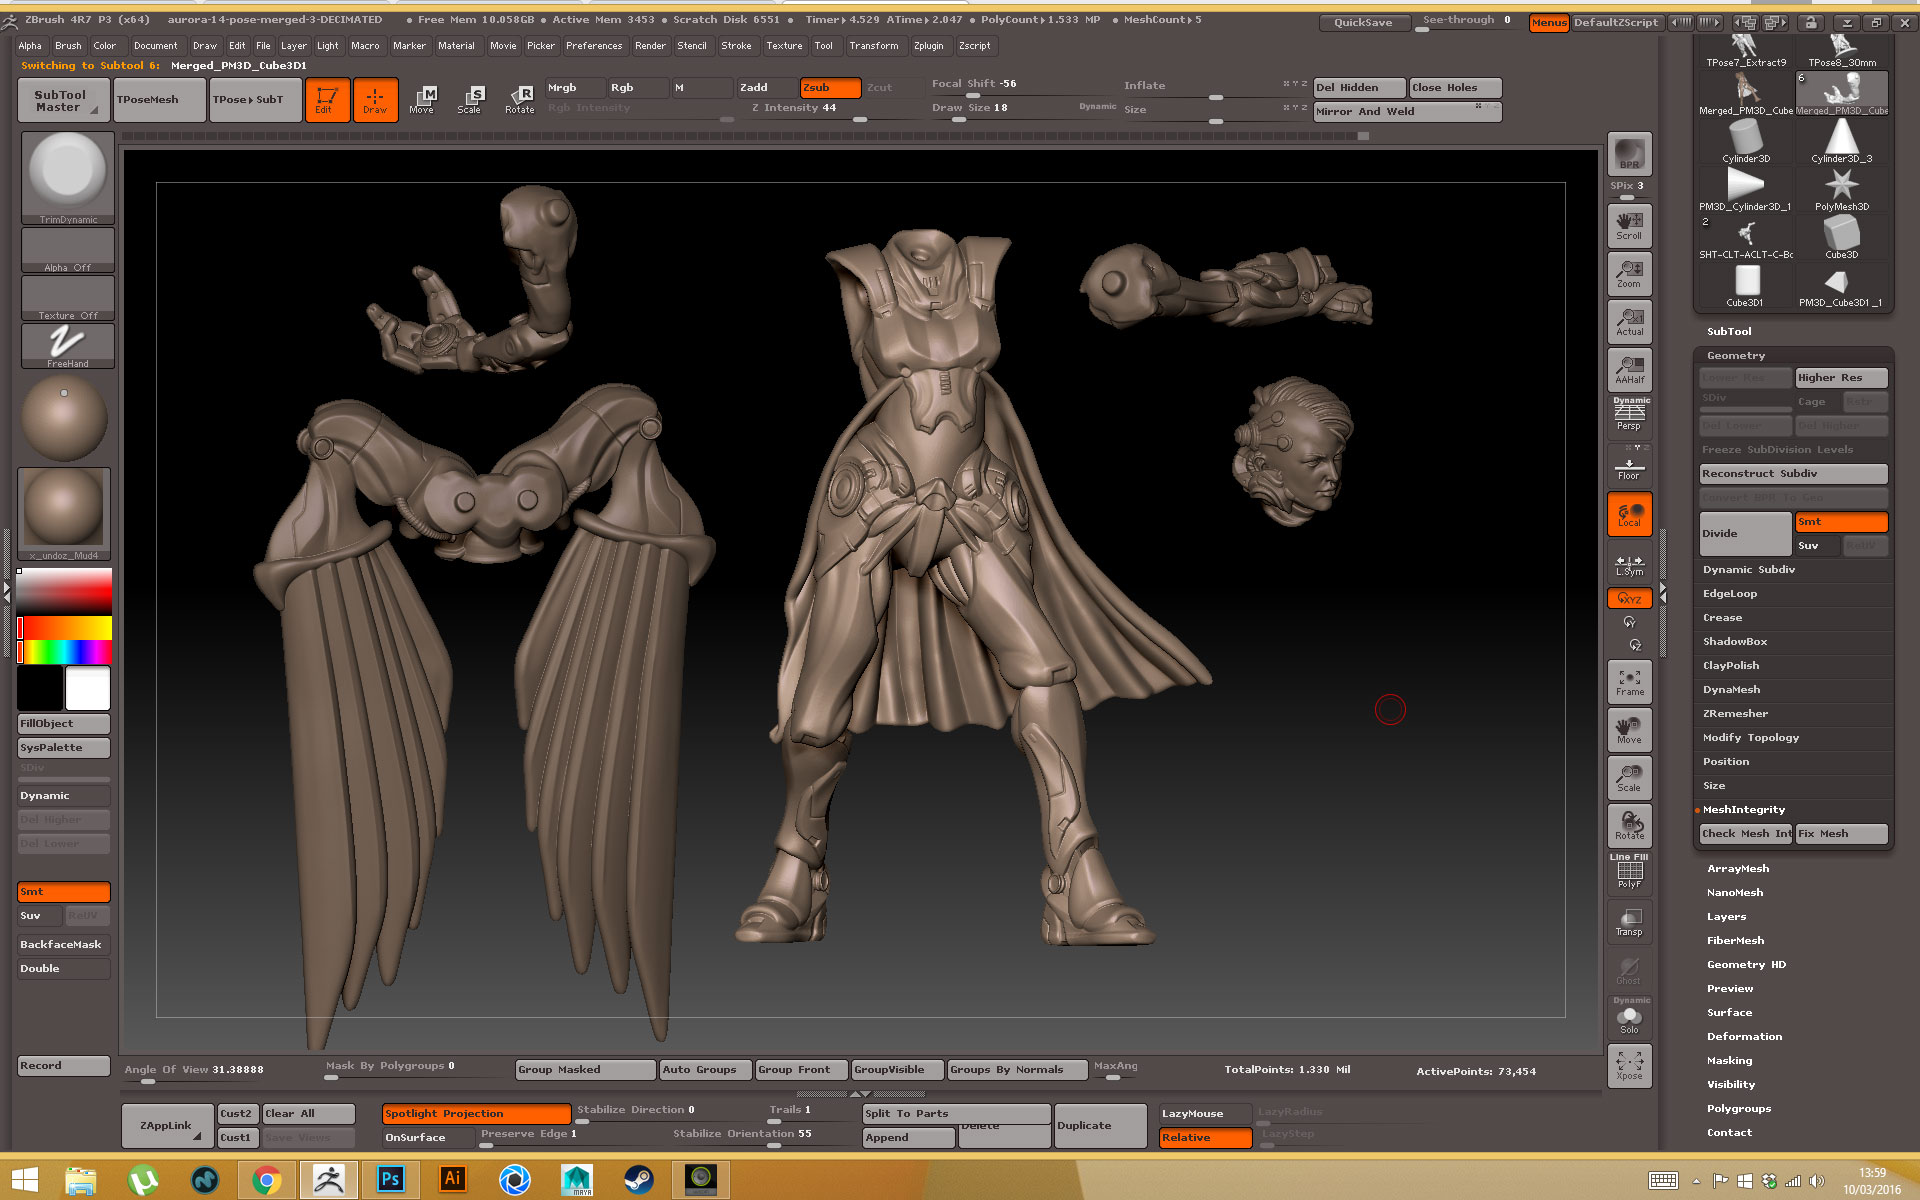Toggle the Floor grid
1920x1200 pixels.
(x=1629, y=467)
